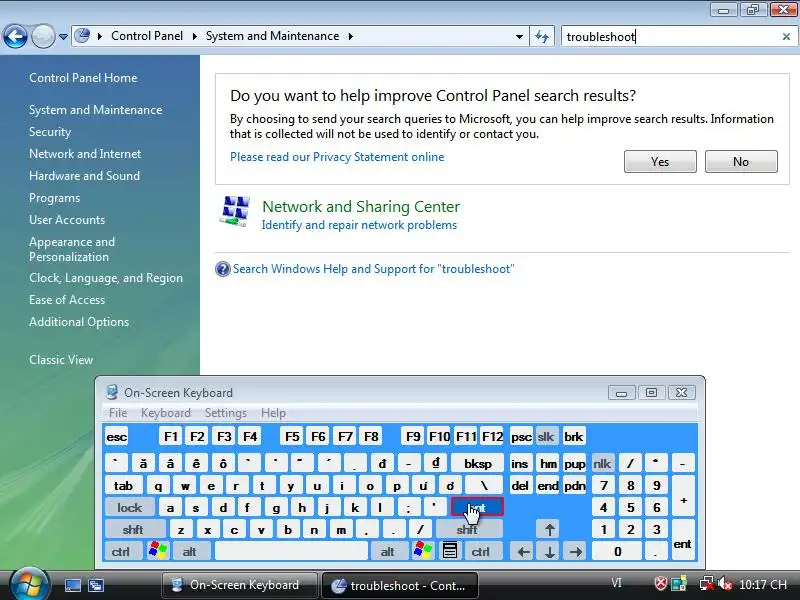
Task: Open Identify and repair network problems
Action: point(359,225)
